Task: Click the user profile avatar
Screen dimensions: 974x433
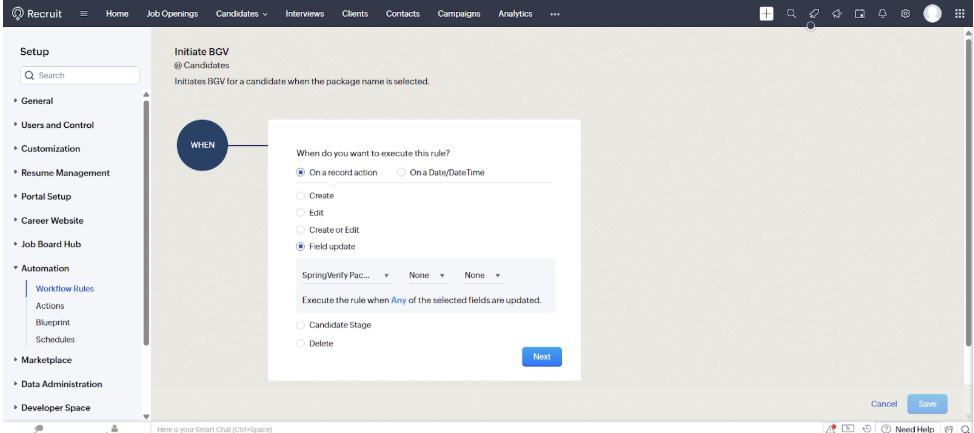Action: point(932,14)
